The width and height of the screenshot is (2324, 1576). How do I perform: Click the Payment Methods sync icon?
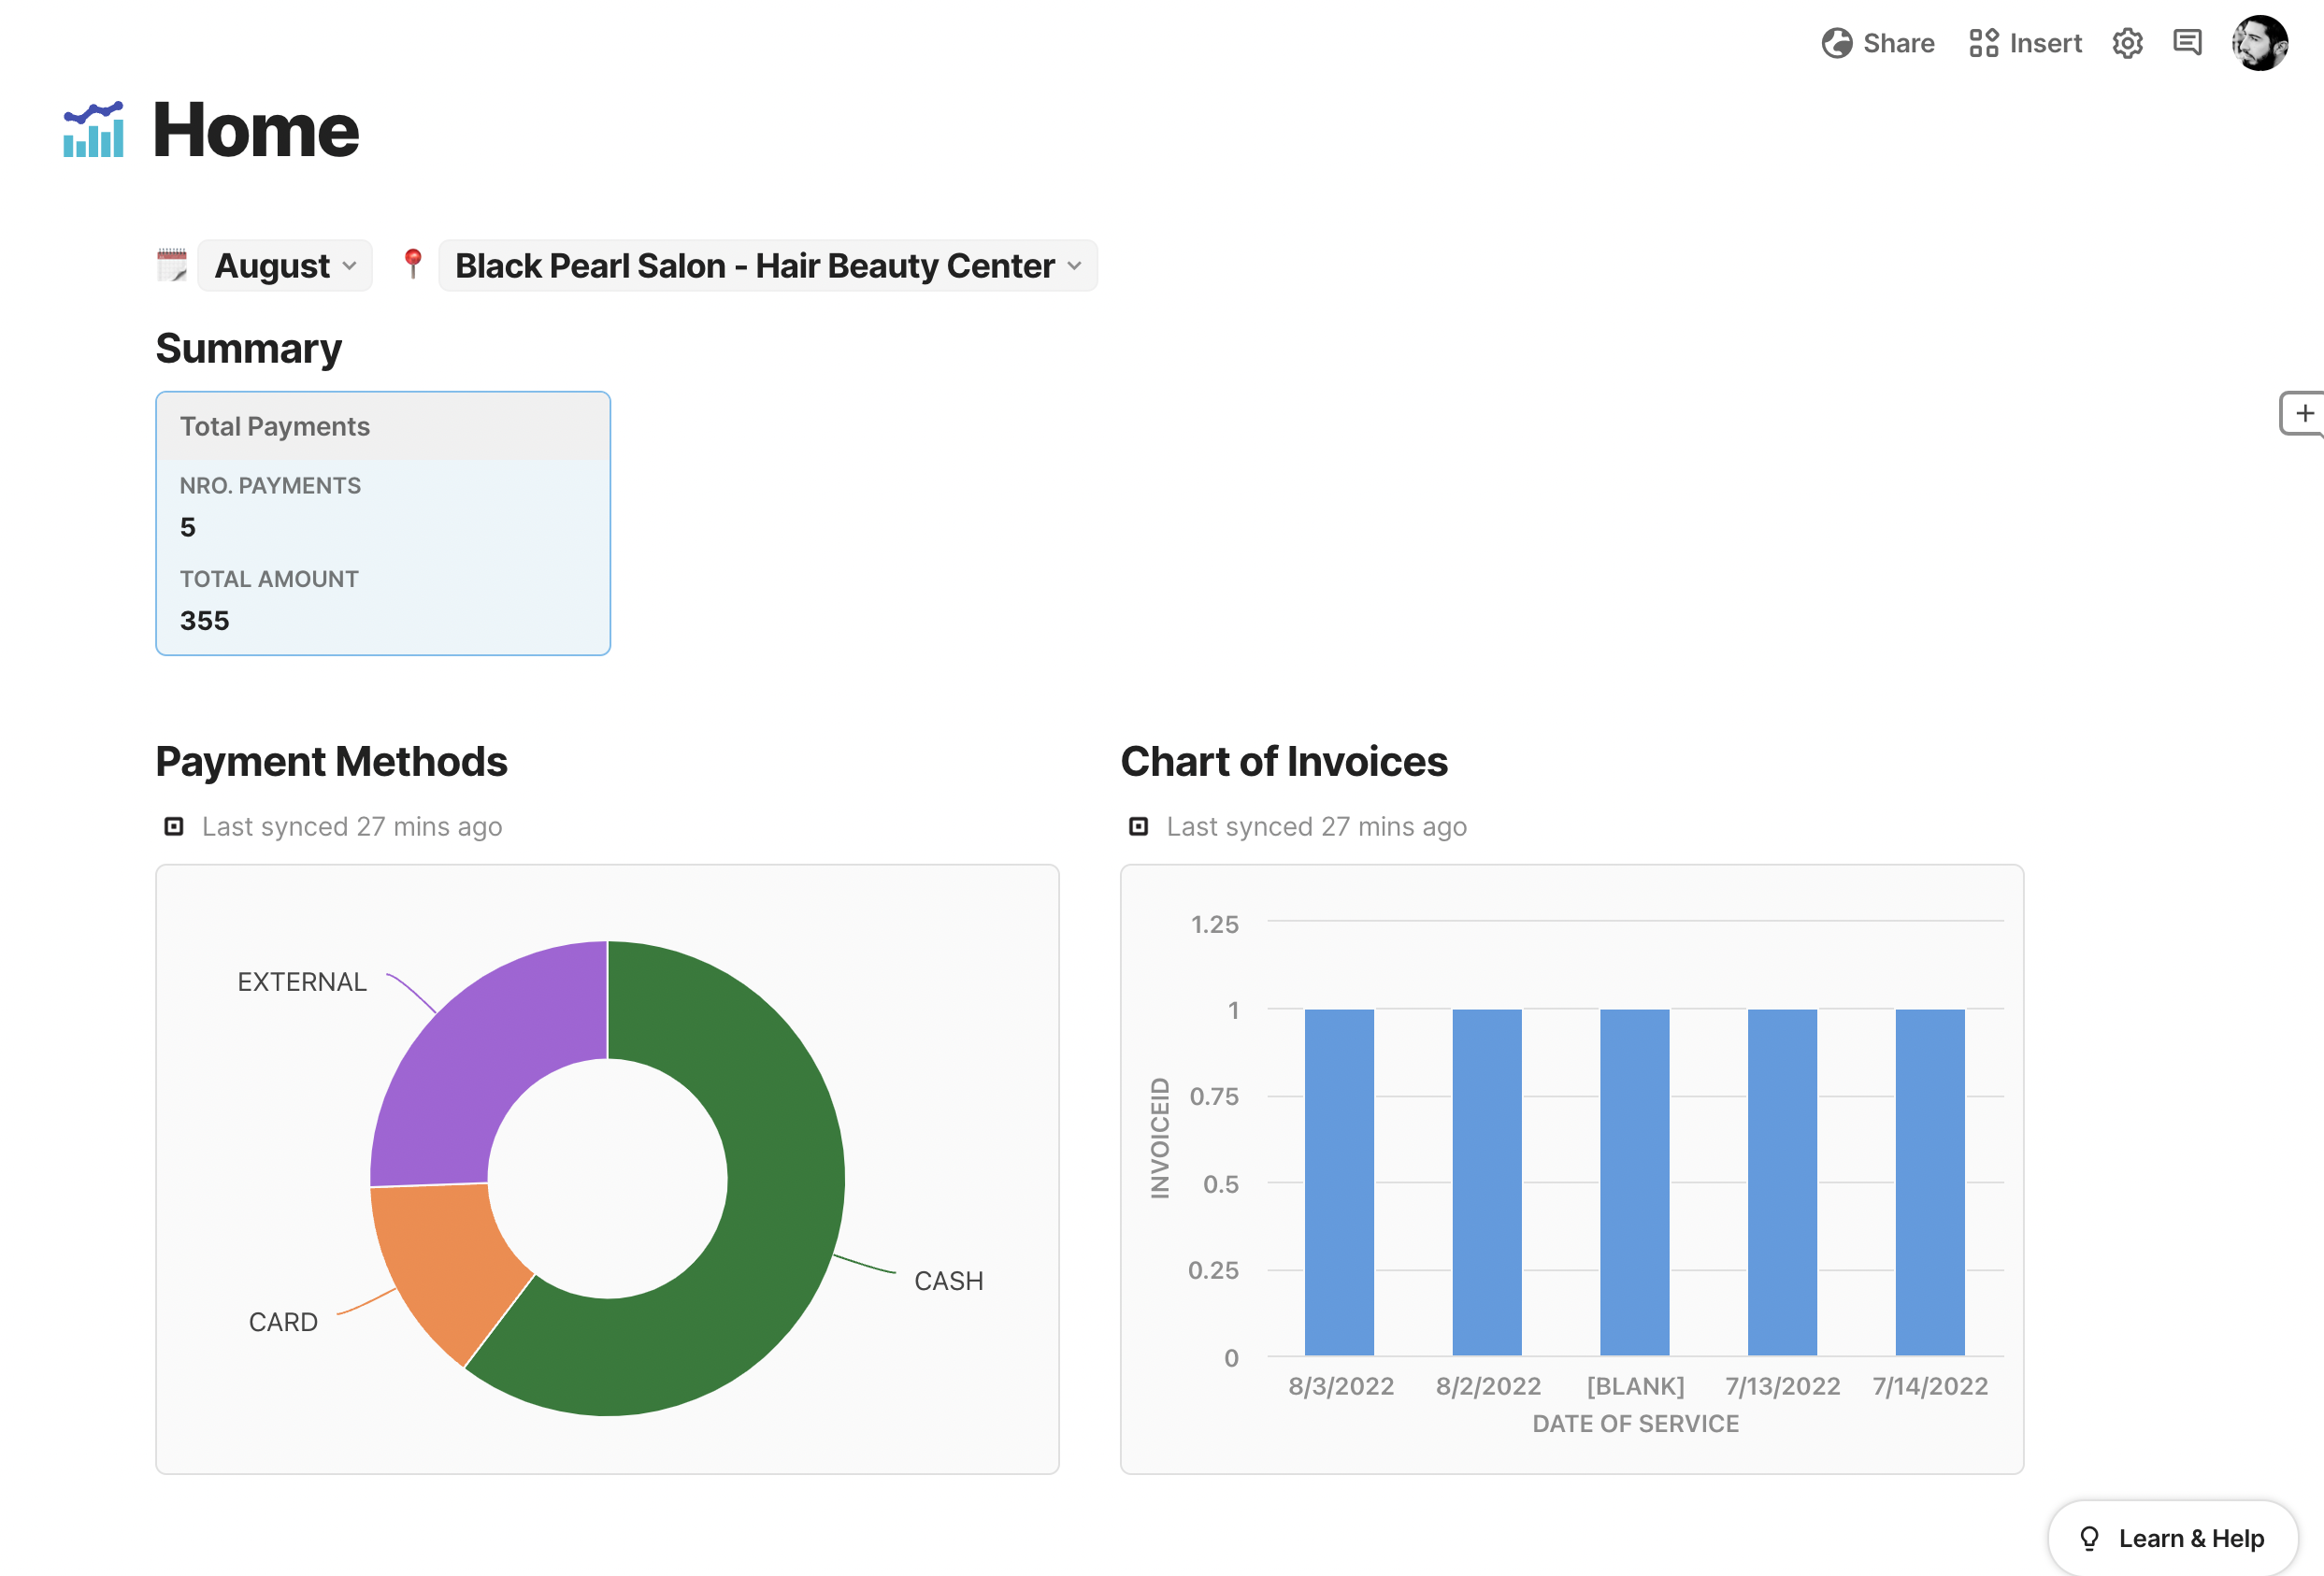click(x=174, y=826)
